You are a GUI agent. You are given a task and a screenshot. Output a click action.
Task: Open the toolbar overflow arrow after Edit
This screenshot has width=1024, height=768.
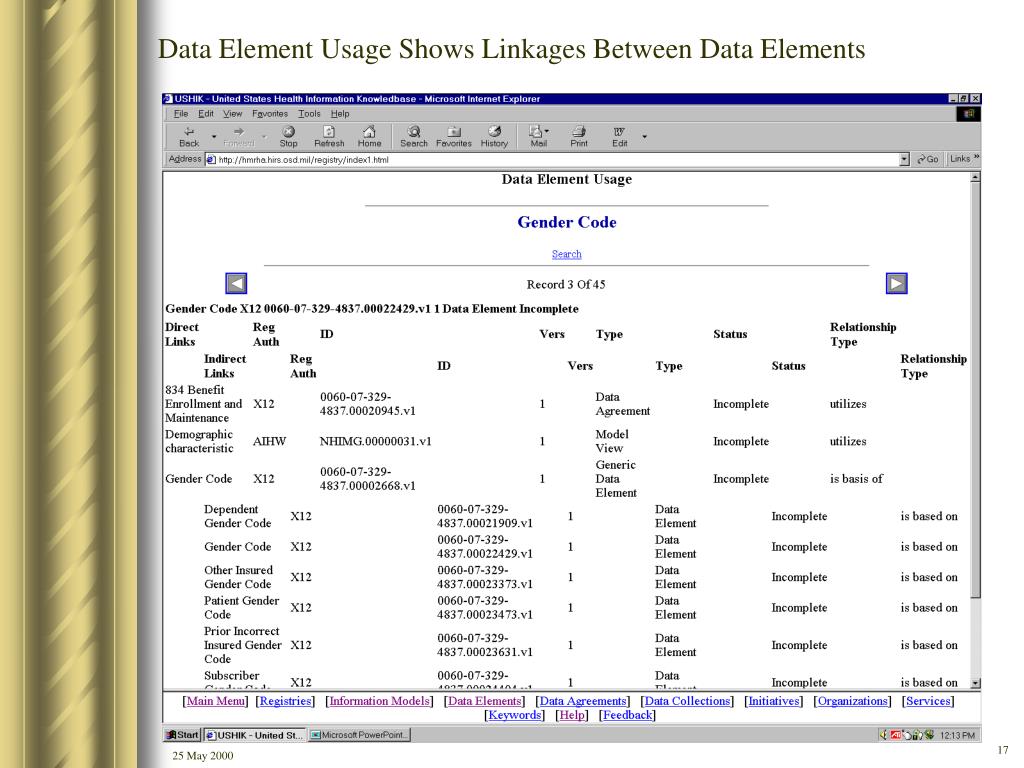coord(644,136)
